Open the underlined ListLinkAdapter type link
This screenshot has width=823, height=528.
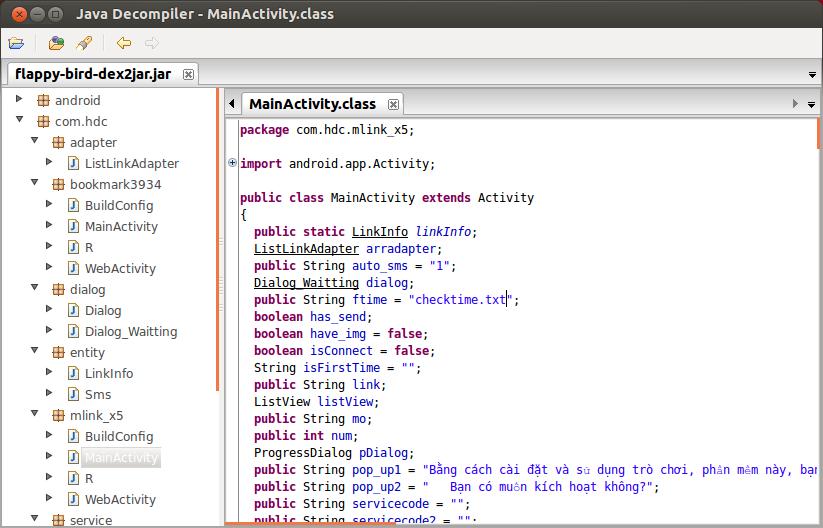point(306,248)
